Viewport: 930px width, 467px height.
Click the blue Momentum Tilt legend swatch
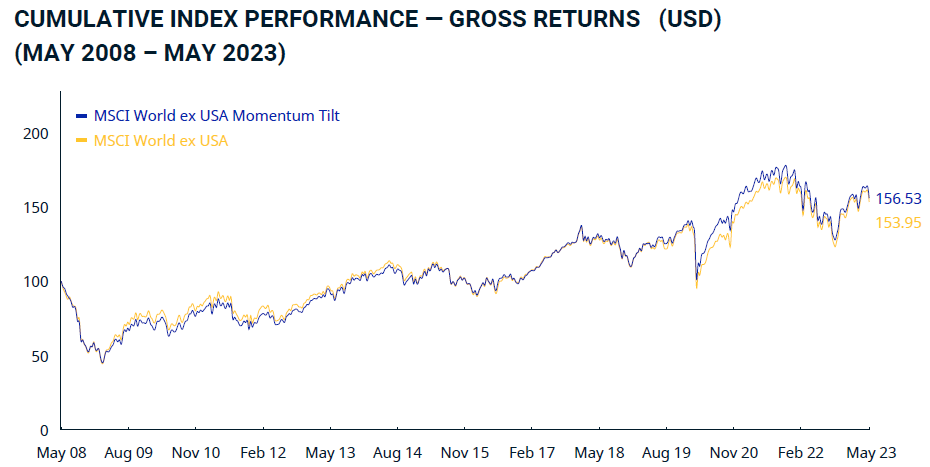pyautogui.click(x=83, y=116)
